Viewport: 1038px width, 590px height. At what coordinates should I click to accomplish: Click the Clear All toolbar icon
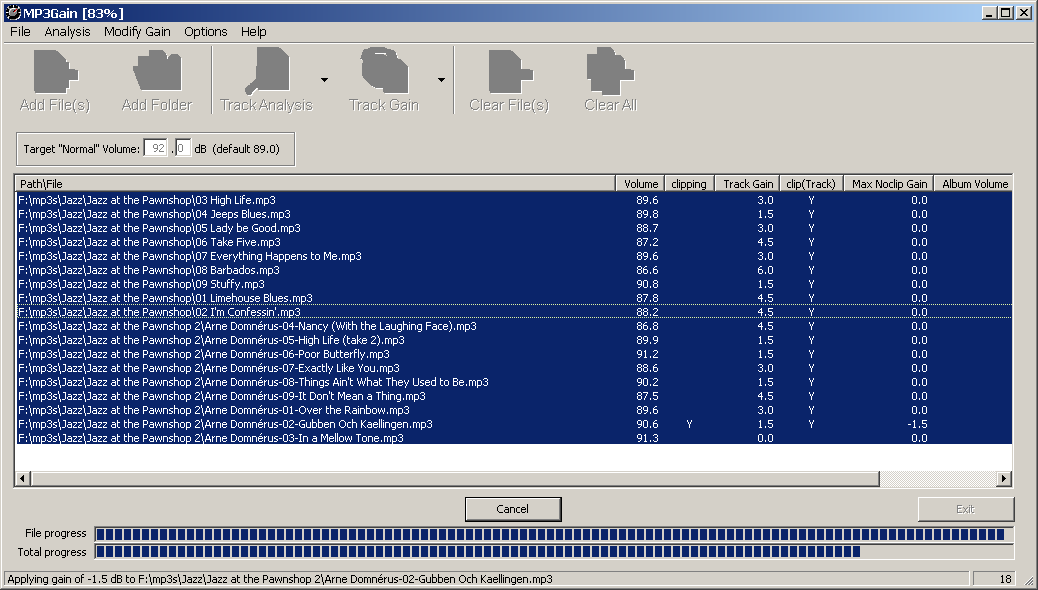pos(610,71)
